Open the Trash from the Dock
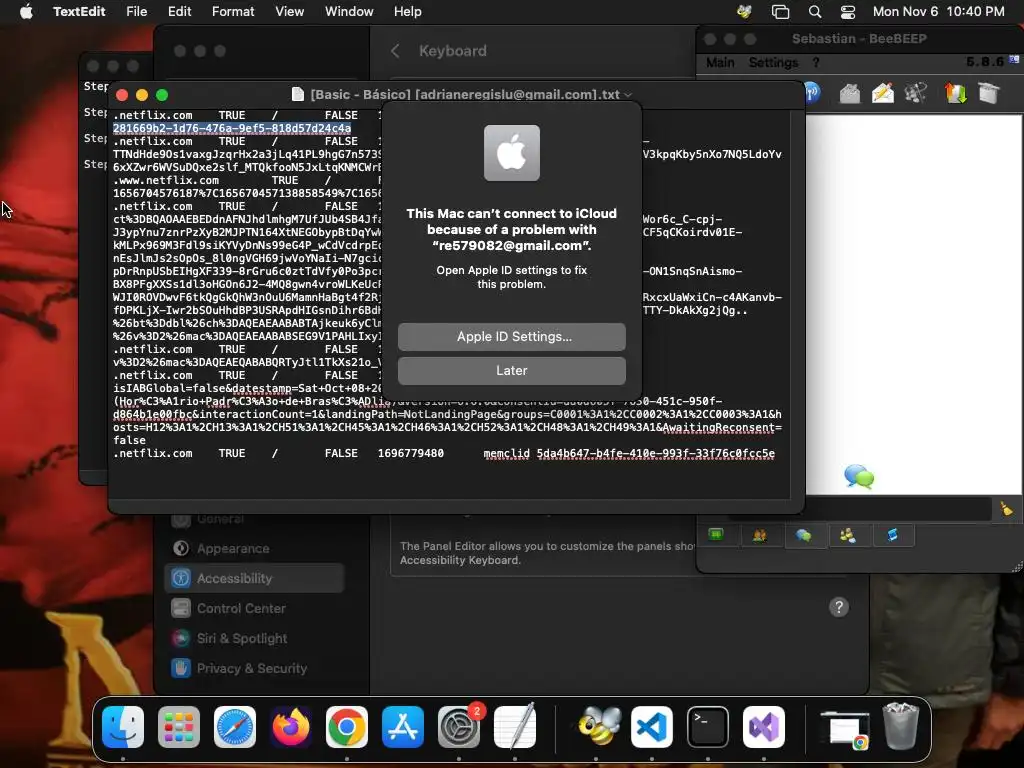 coord(901,726)
